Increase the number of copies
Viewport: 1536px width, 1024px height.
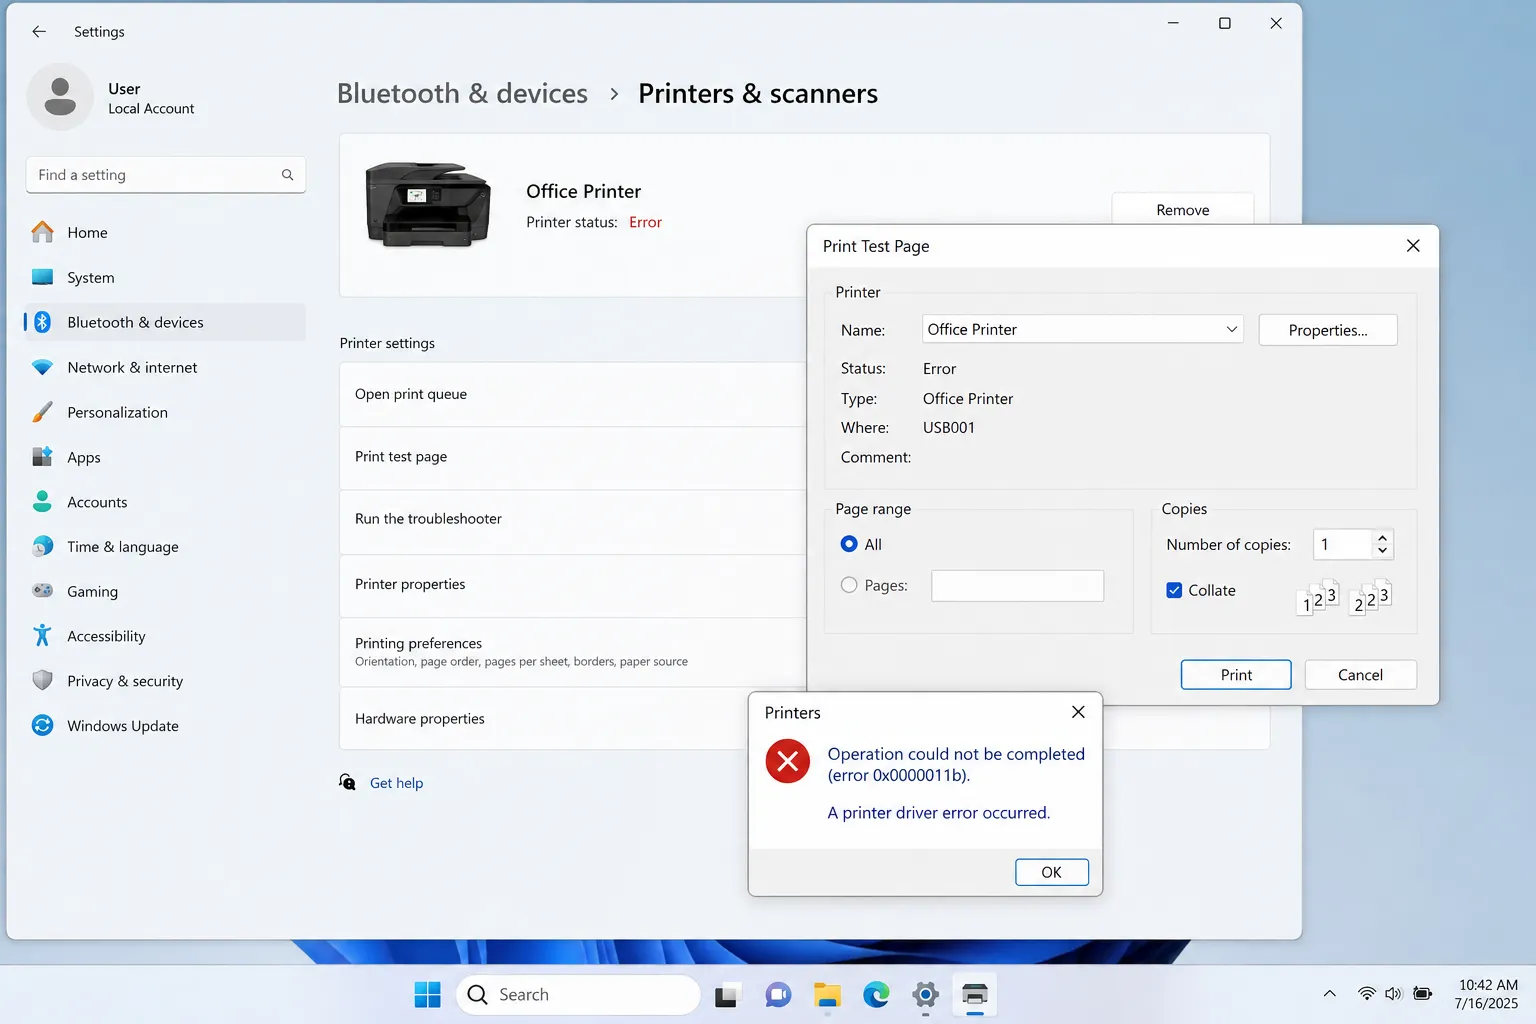pyautogui.click(x=1382, y=538)
